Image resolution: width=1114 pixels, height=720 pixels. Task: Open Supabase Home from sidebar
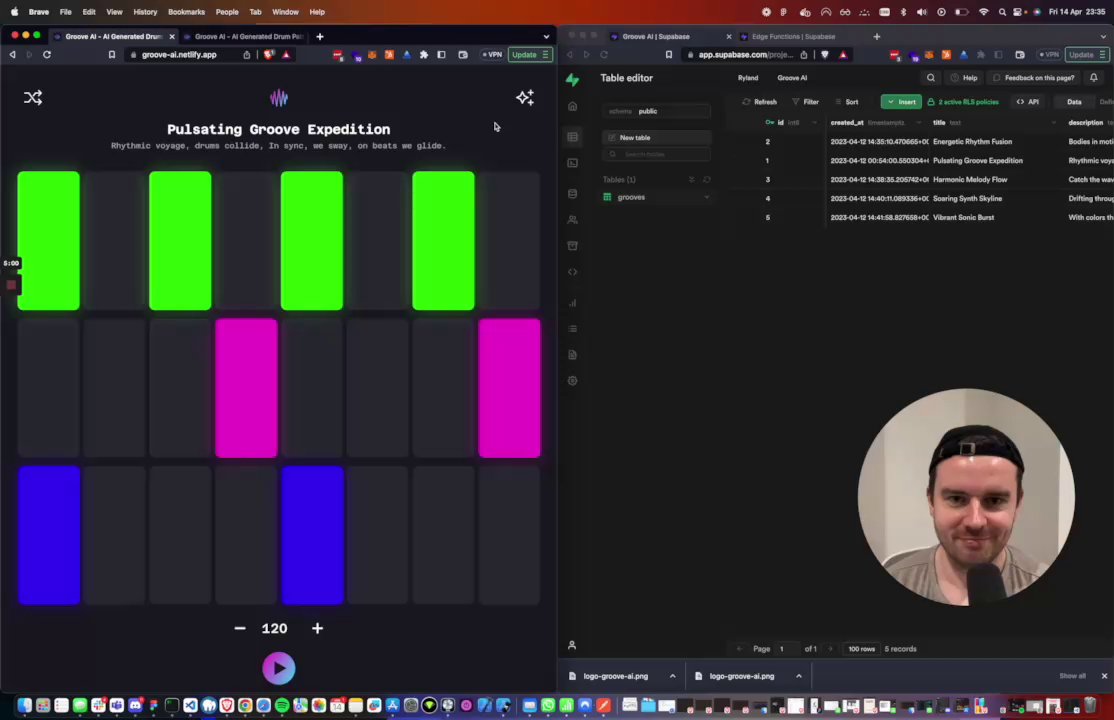[573, 107]
